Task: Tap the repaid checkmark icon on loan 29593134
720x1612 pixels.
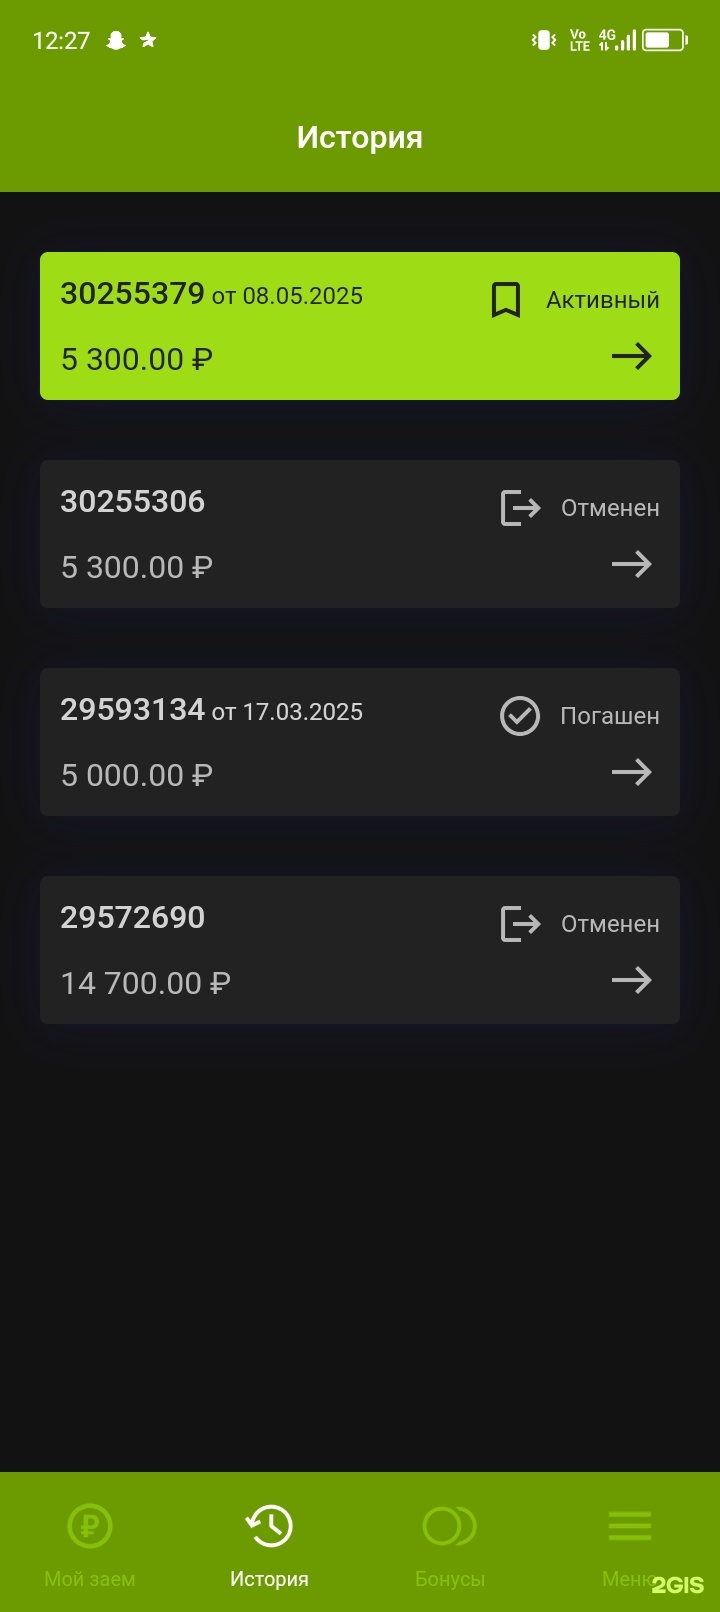Action: point(520,716)
